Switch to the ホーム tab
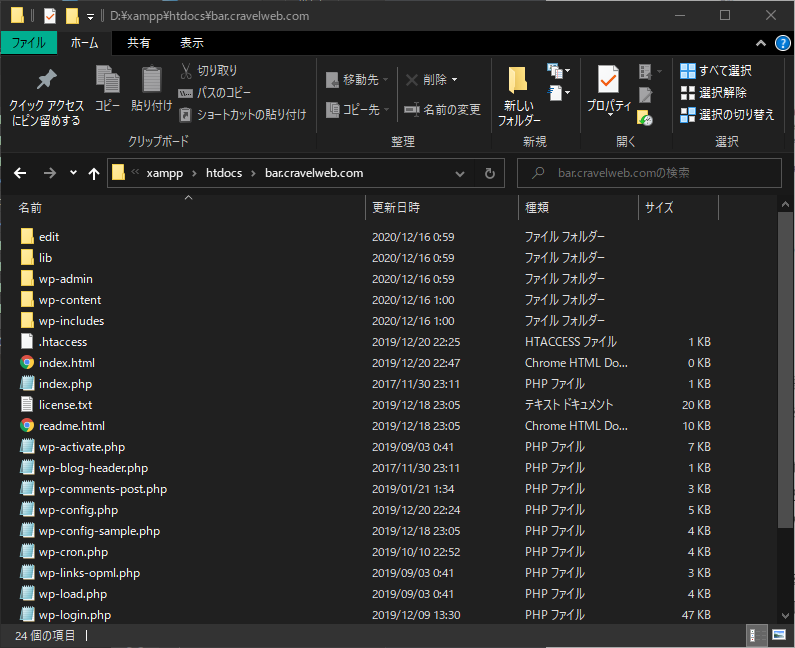 (x=84, y=43)
